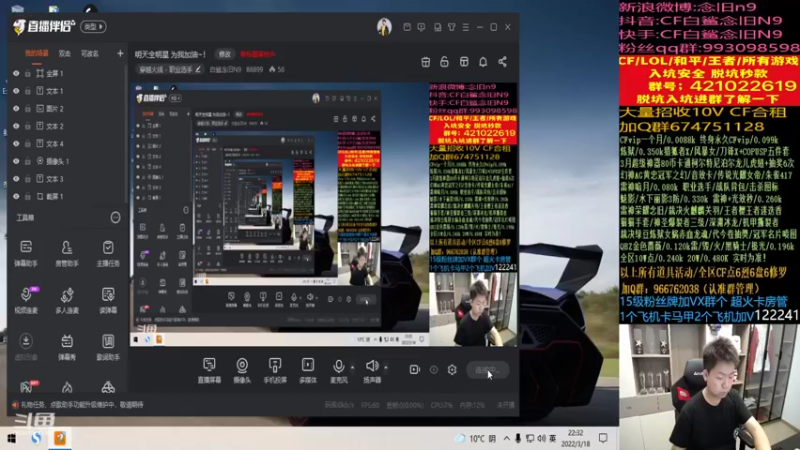This screenshot has height=450, width=800.
Task: Click the category tag with pencil icon
Action: 170,69
